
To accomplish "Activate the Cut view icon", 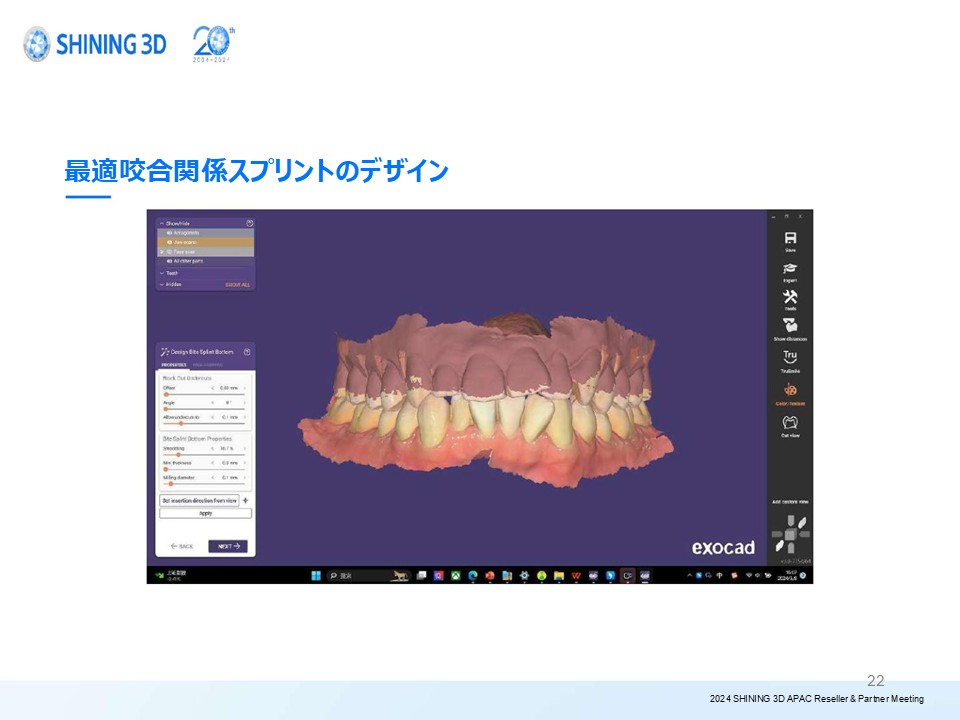I will coord(790,422).
